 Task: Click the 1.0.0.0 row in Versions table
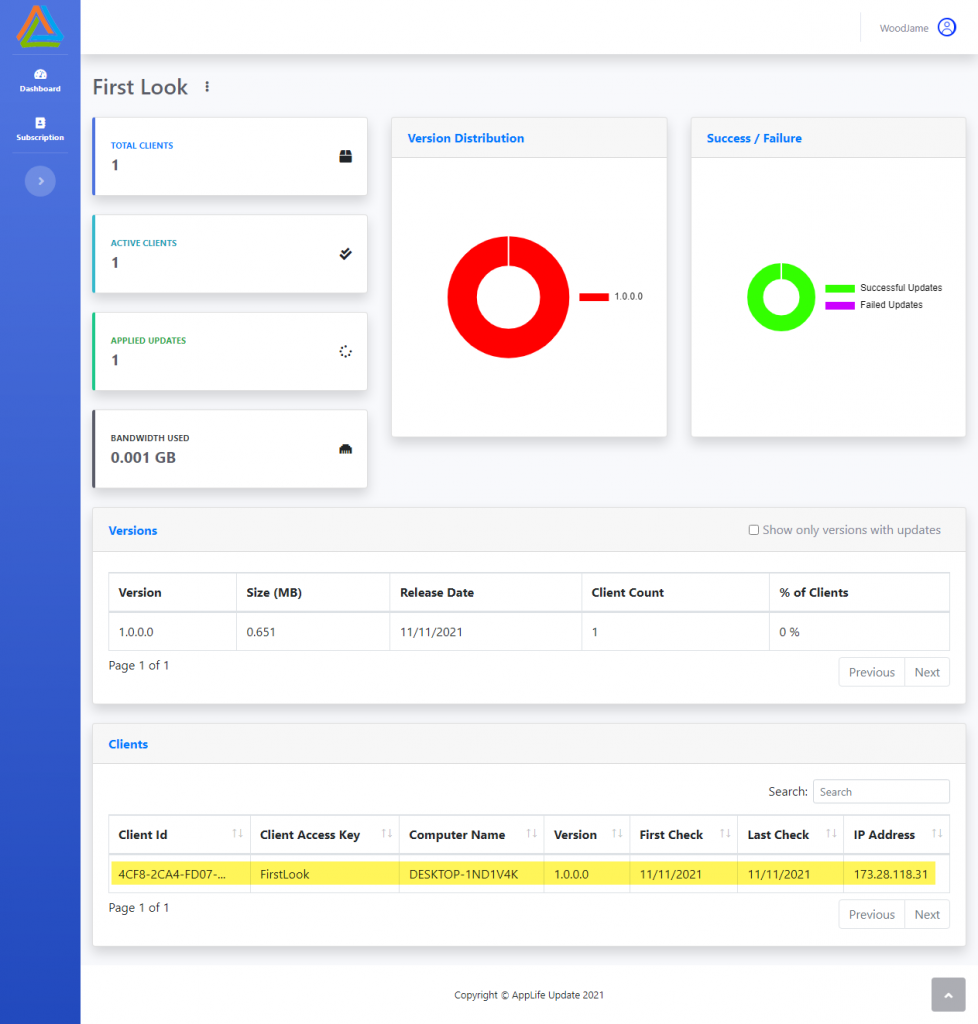(529, 632)
